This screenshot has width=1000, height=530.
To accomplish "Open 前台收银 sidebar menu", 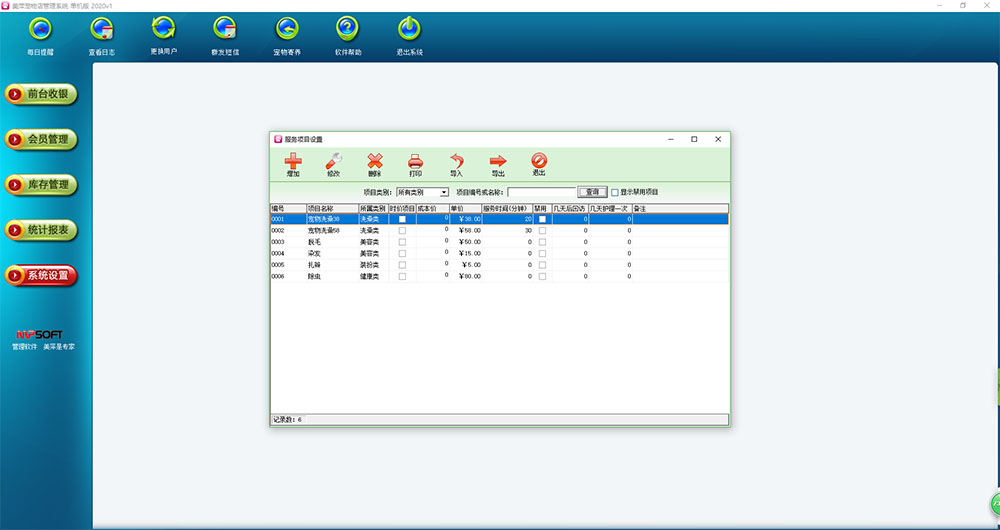I will [42, 94].
